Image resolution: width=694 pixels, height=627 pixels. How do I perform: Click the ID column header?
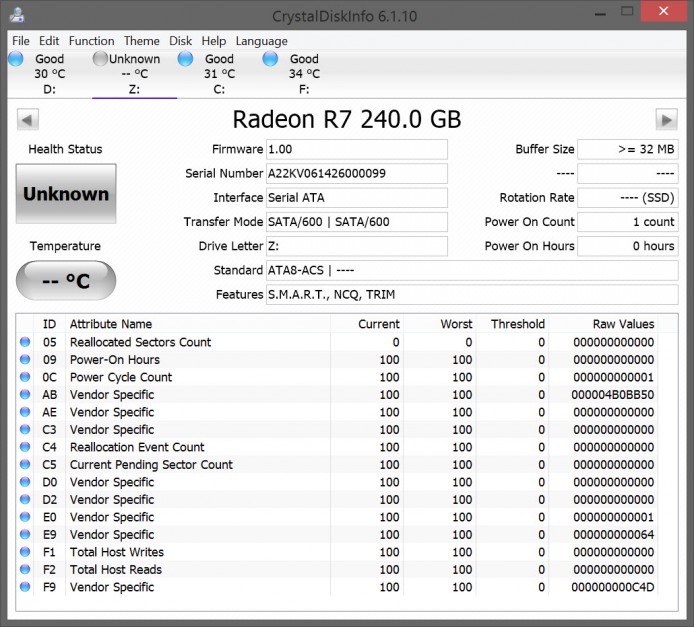[49, 324]
